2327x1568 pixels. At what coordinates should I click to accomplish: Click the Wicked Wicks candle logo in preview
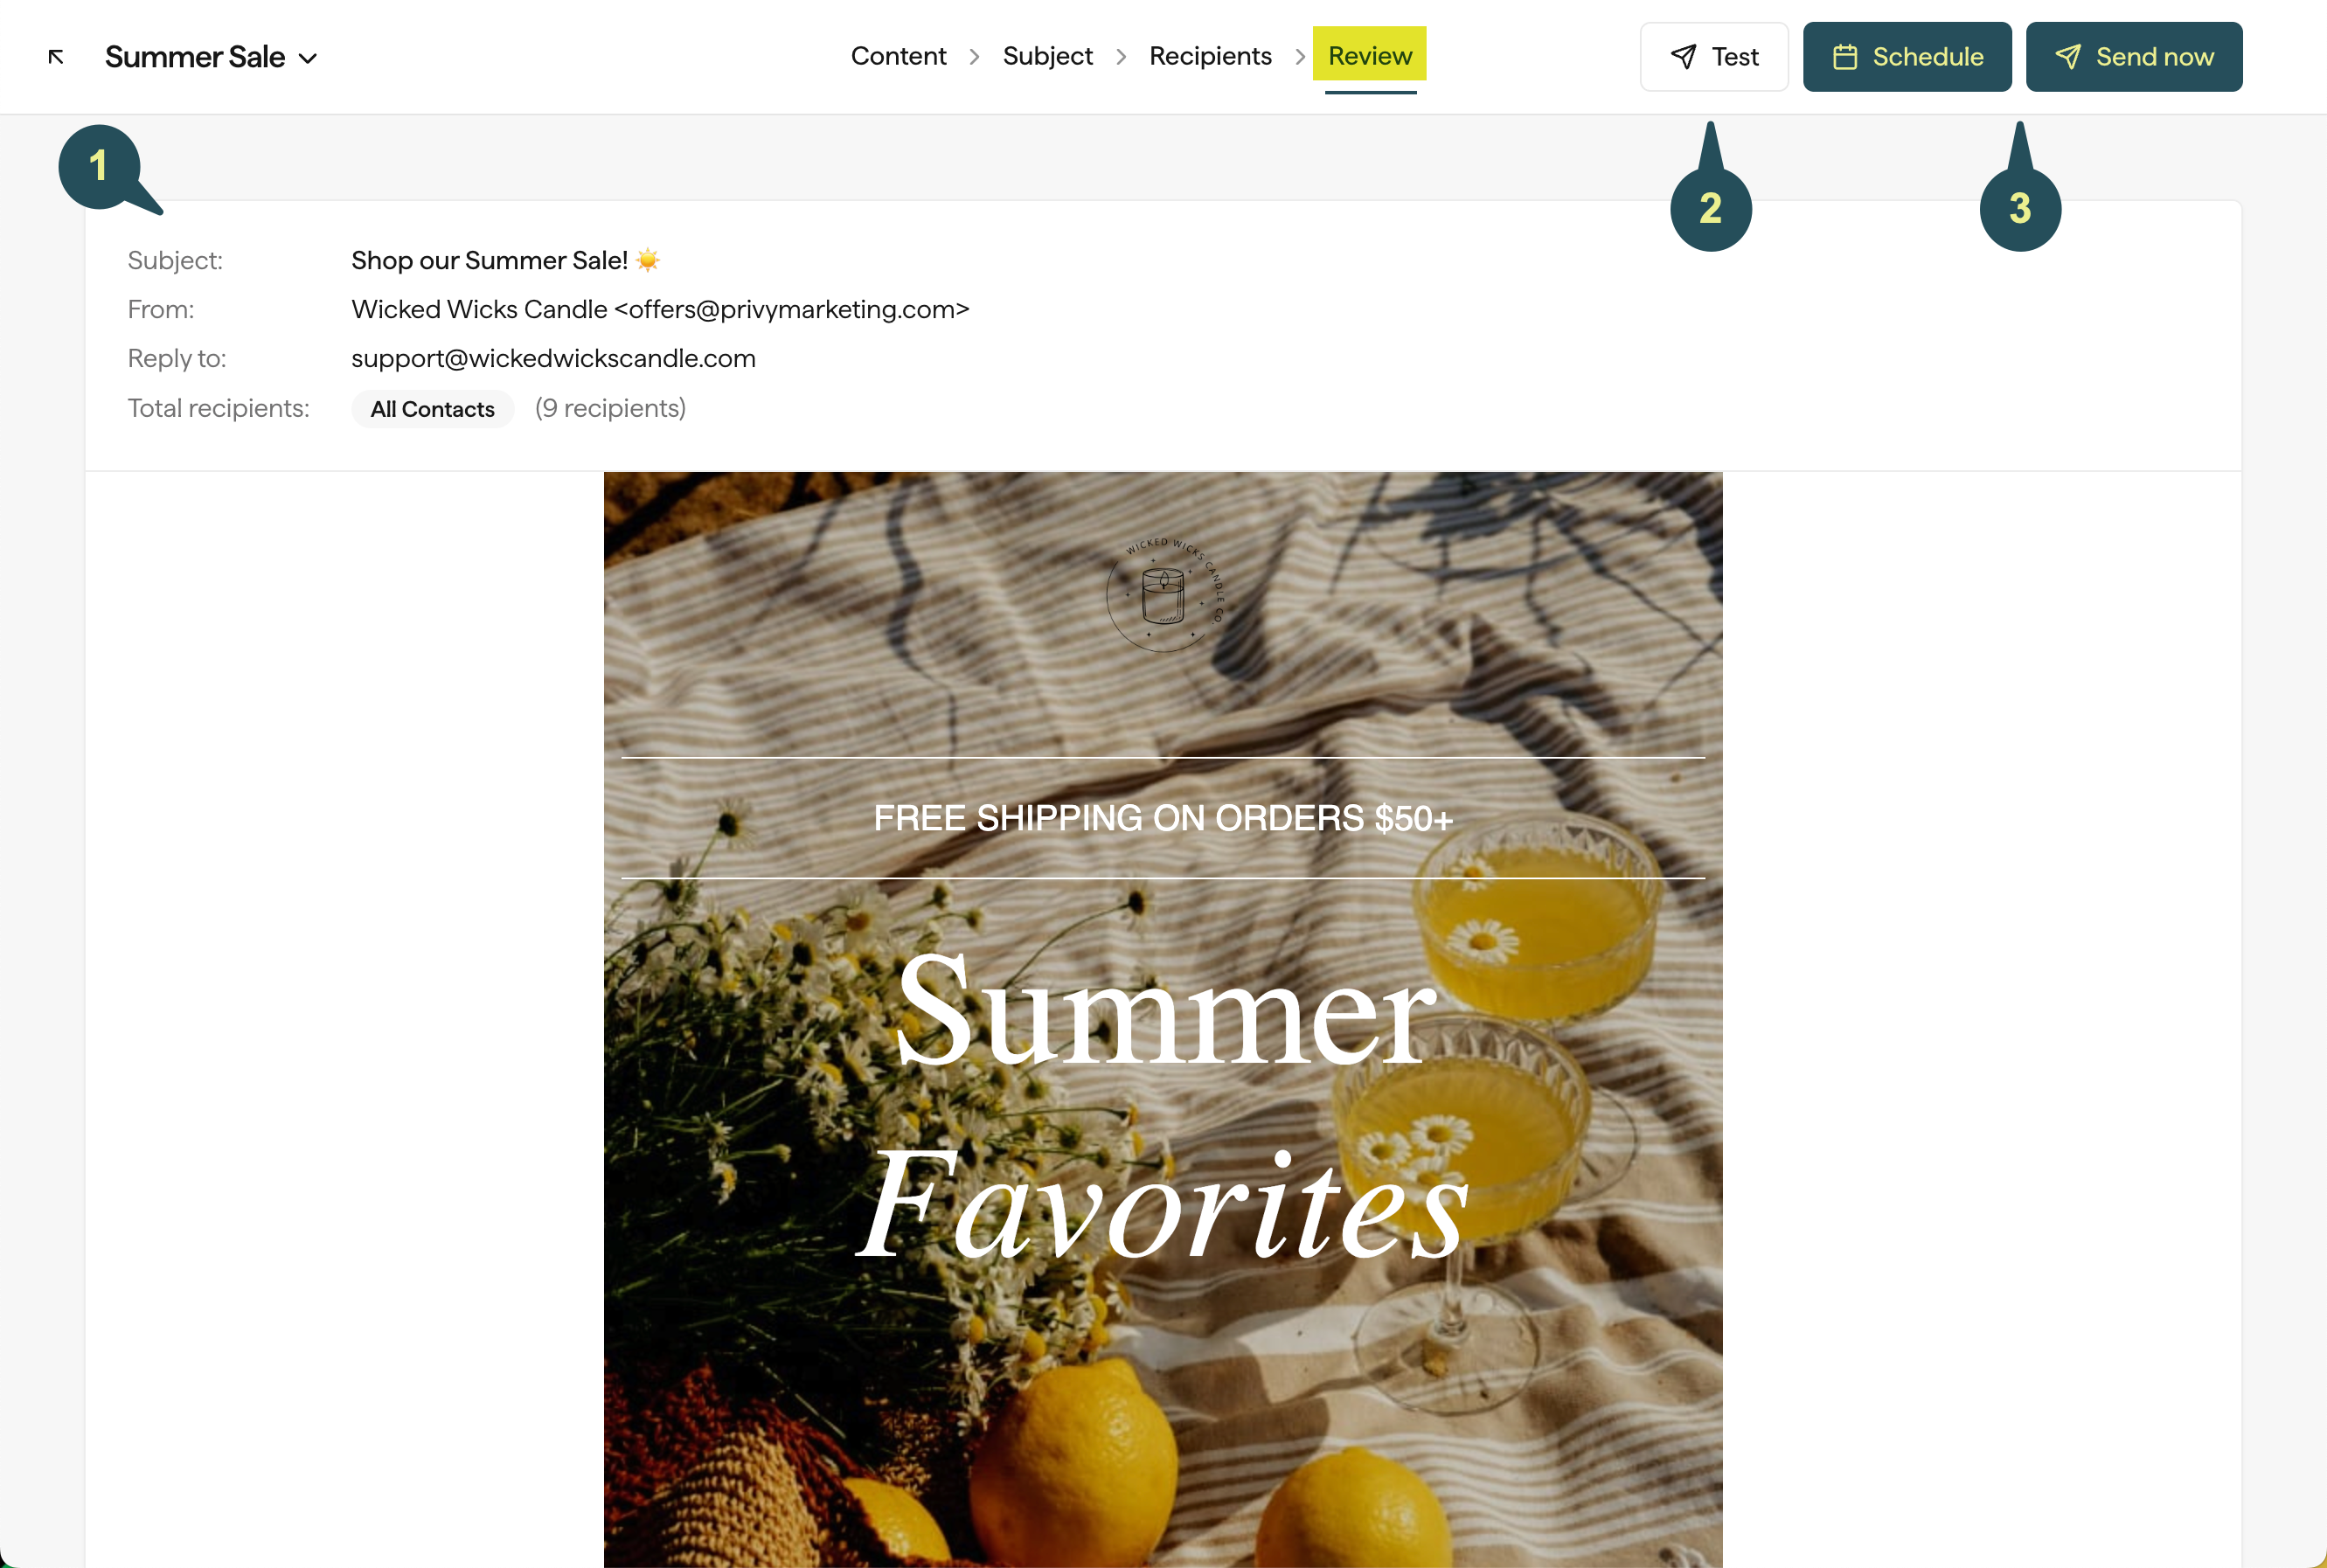click(1164, 595)
